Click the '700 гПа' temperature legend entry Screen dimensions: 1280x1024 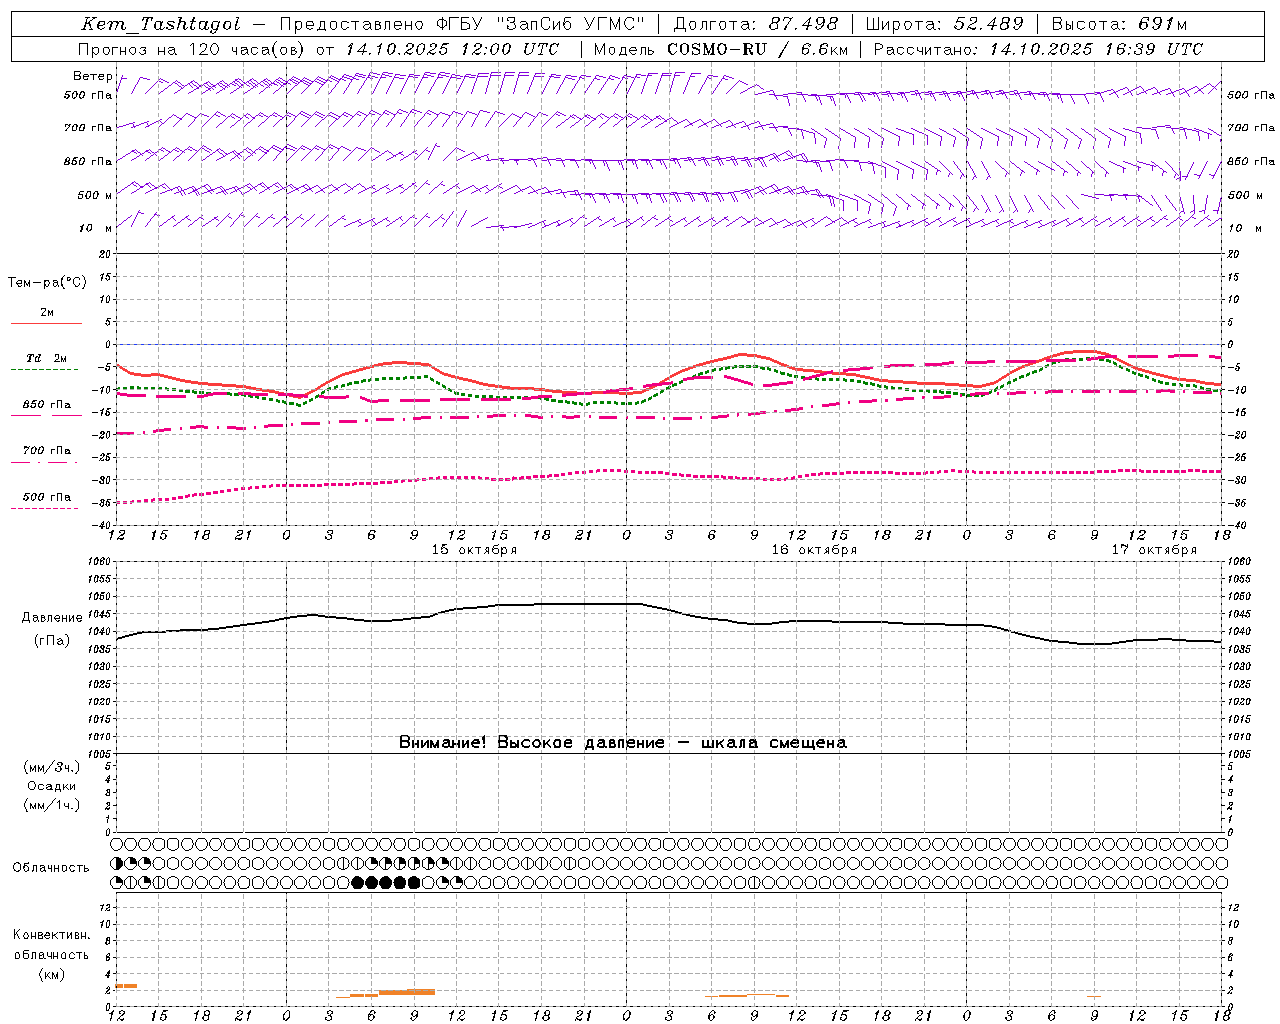coord(46,451)
